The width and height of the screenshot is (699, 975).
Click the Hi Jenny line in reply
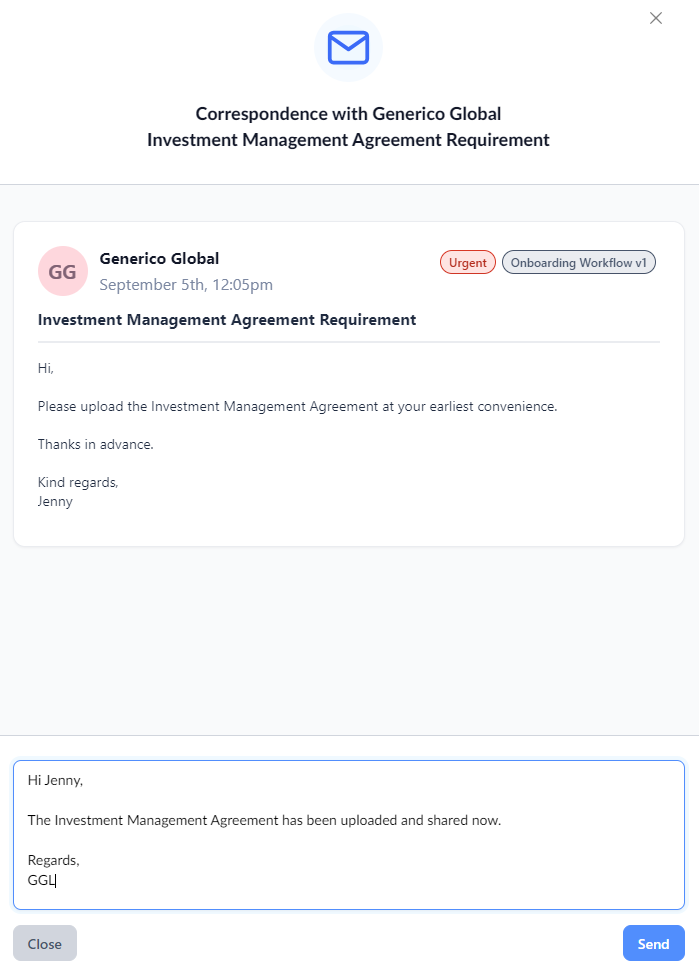coord(55,780)
